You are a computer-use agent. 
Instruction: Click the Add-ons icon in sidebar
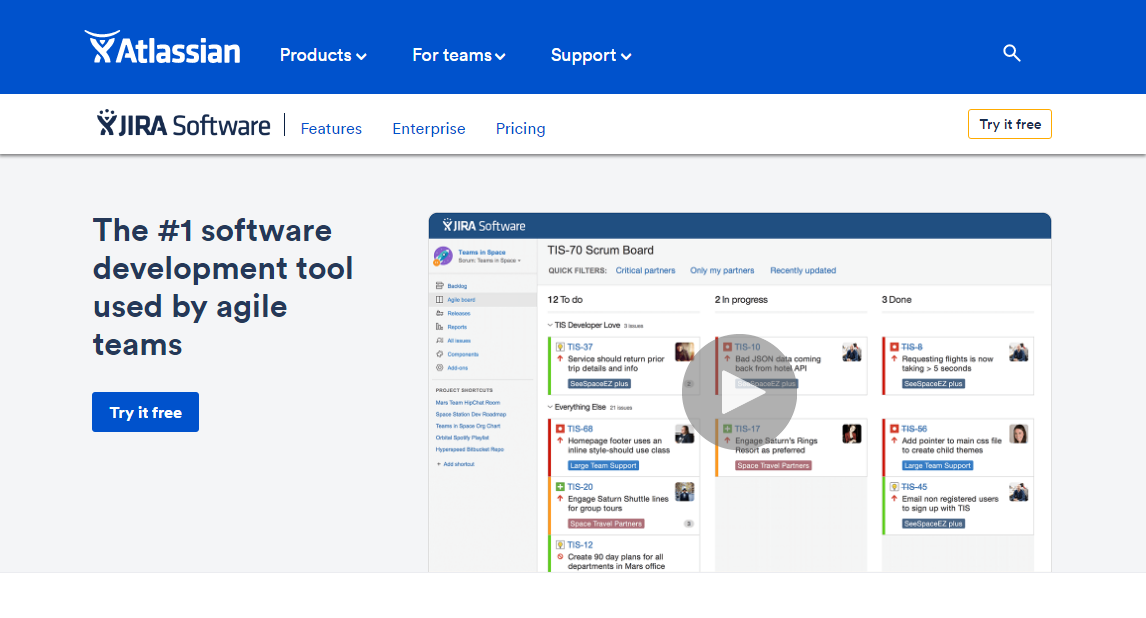tap(440, 368)
